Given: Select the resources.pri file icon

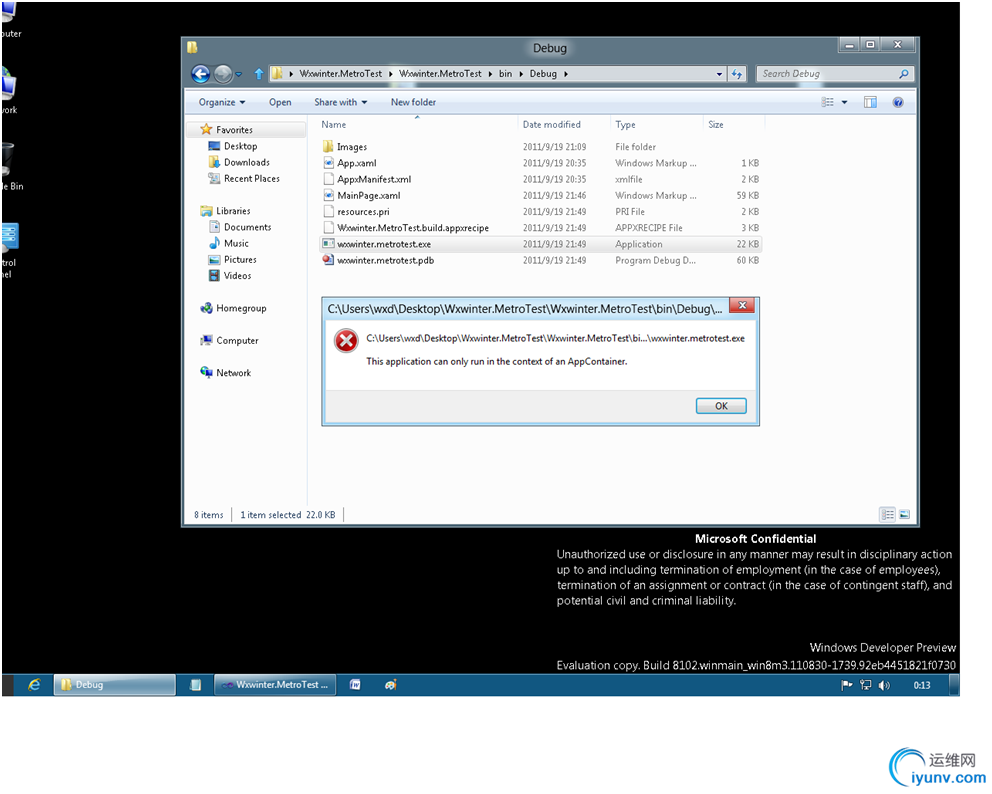Looking at the screenshot, I should pyautogui.click(x=328, y=212).
